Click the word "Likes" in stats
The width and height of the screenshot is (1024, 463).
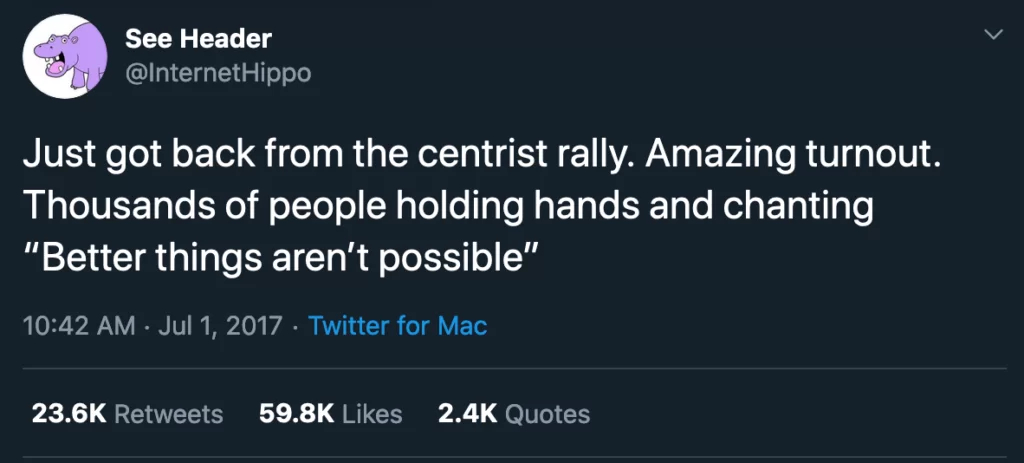click(372, 413)
